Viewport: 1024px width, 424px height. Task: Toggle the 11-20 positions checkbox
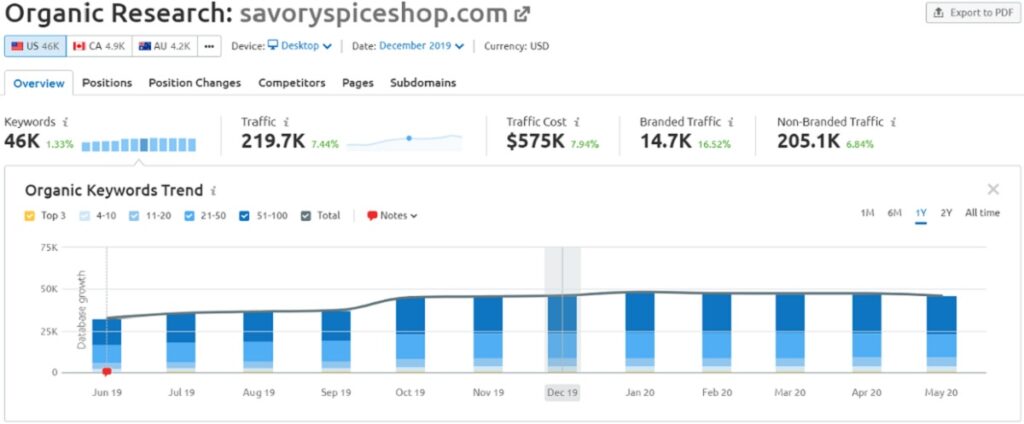[133, 216]
